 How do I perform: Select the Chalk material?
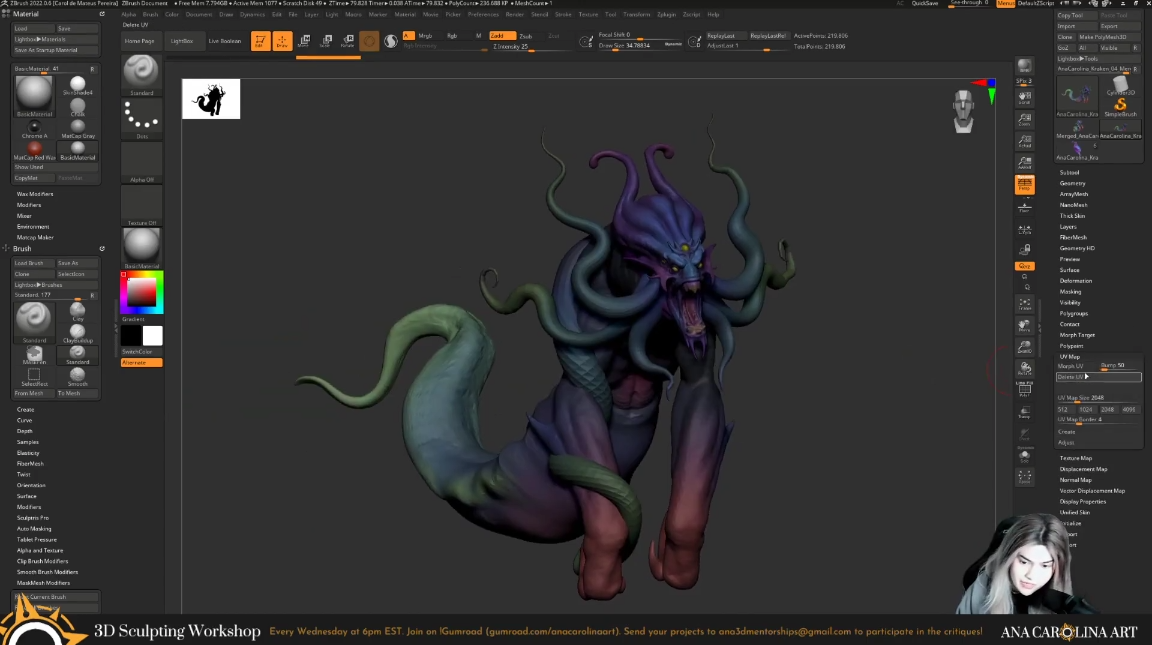[77, 107]
